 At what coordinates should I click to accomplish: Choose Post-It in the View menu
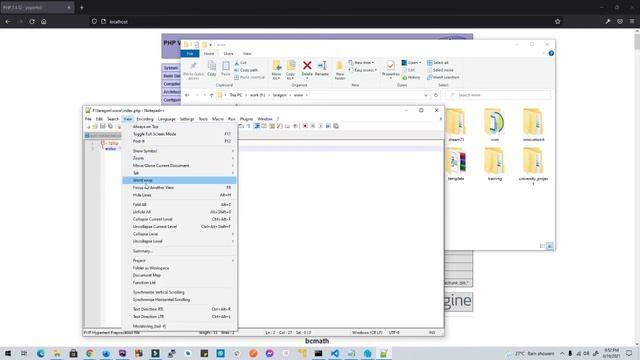179,141
